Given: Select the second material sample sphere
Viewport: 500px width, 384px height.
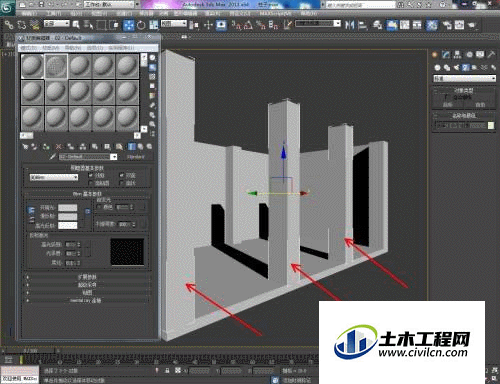Looking at the screenshot, I should click(56, 66).
